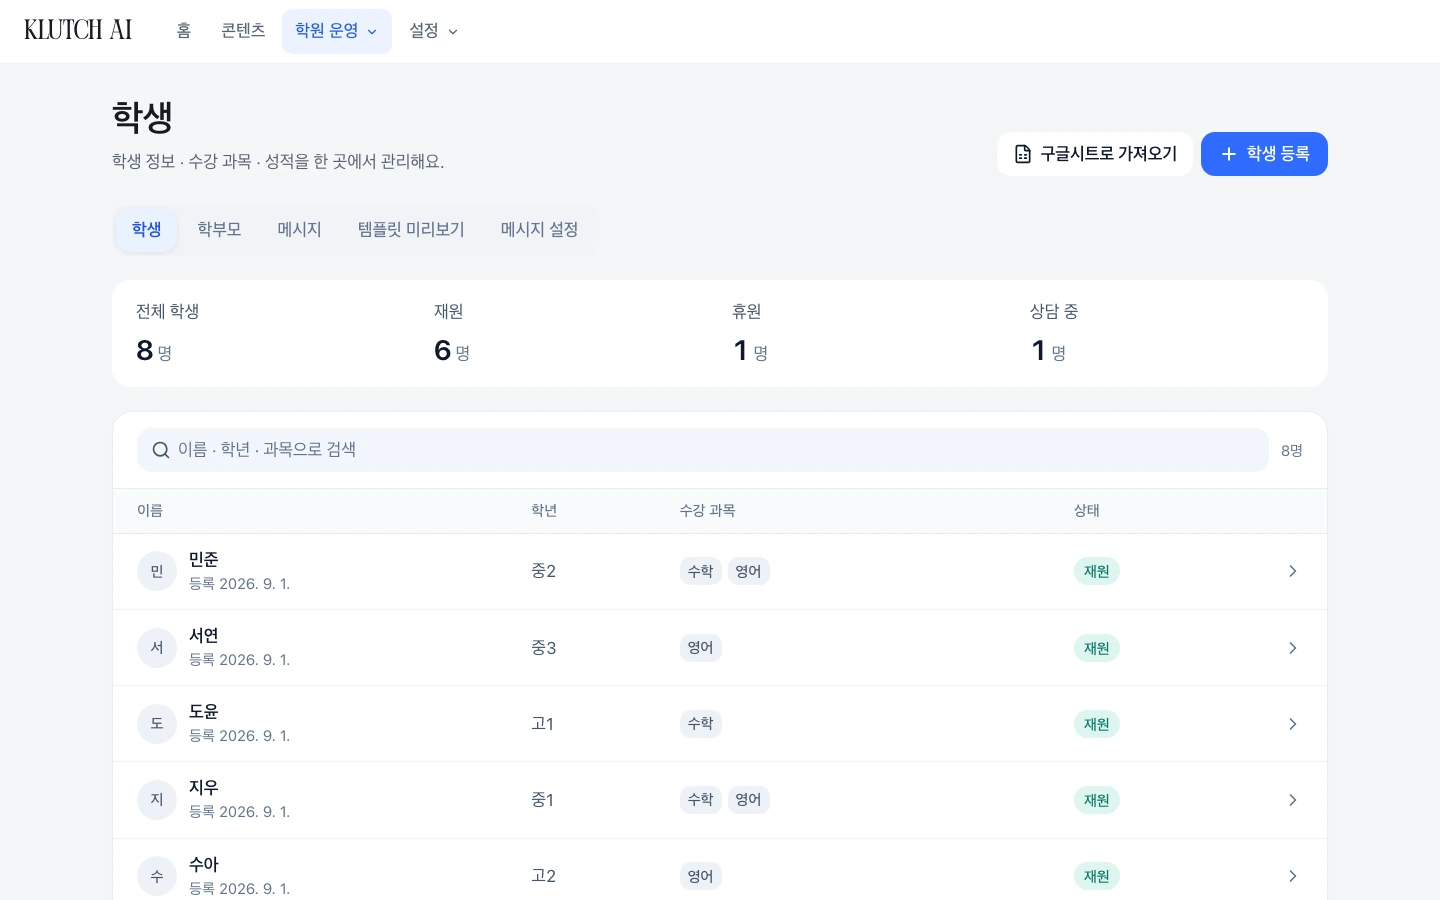The image size is (1440, 900).
Task: Click 지우's 영어 subject tag
Action: (x=748, y=800)
